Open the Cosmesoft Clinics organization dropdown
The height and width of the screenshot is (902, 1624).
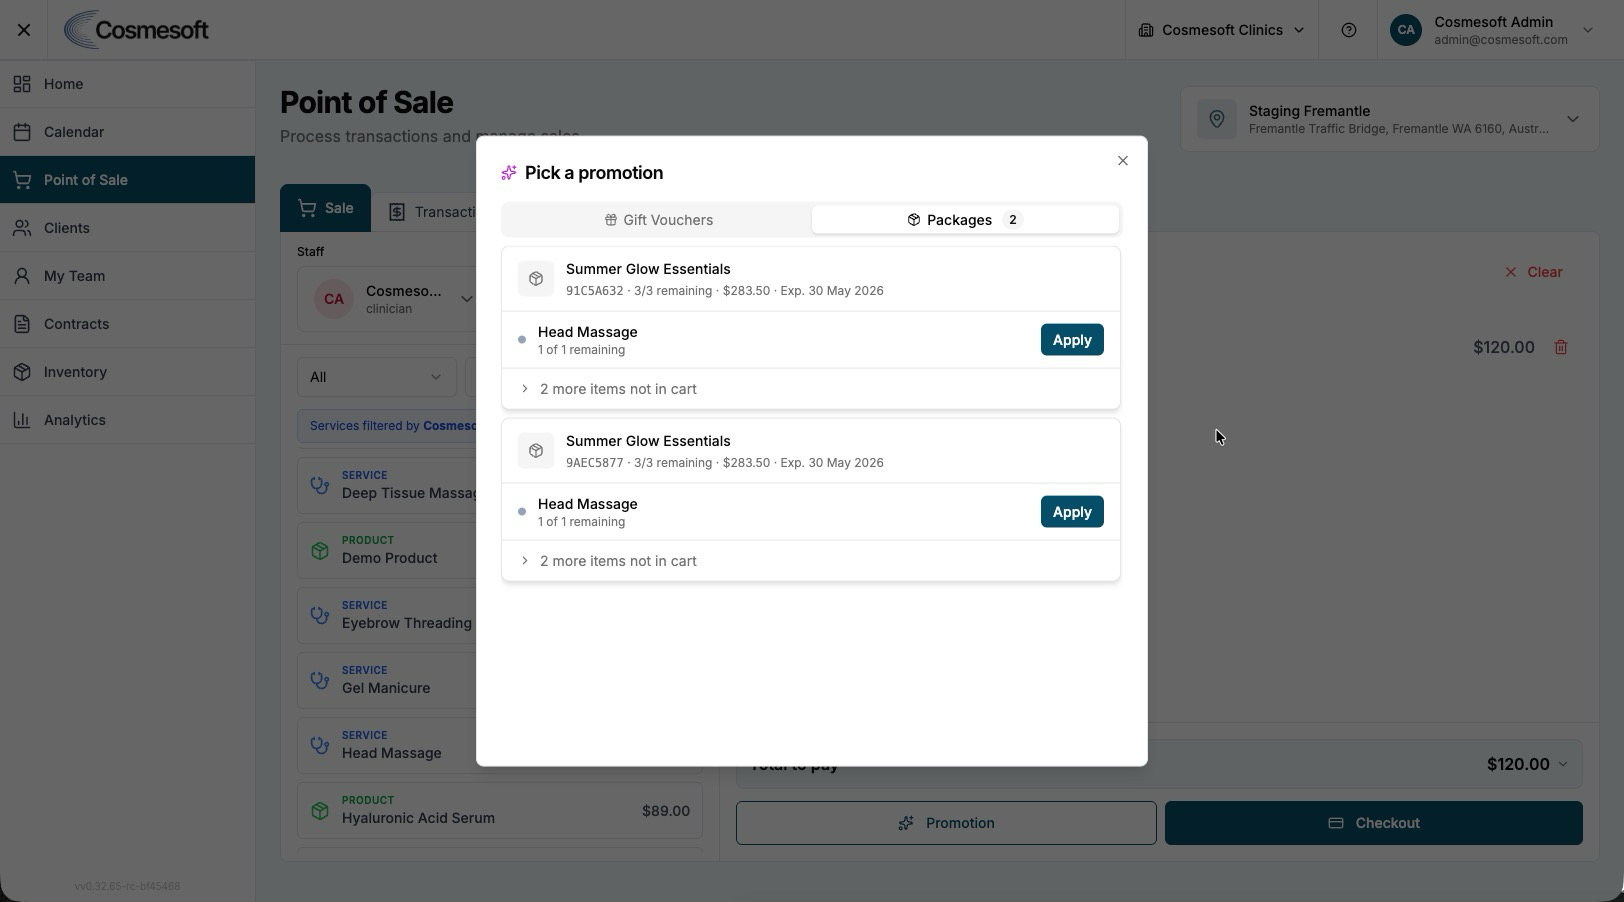point(1221,30)
